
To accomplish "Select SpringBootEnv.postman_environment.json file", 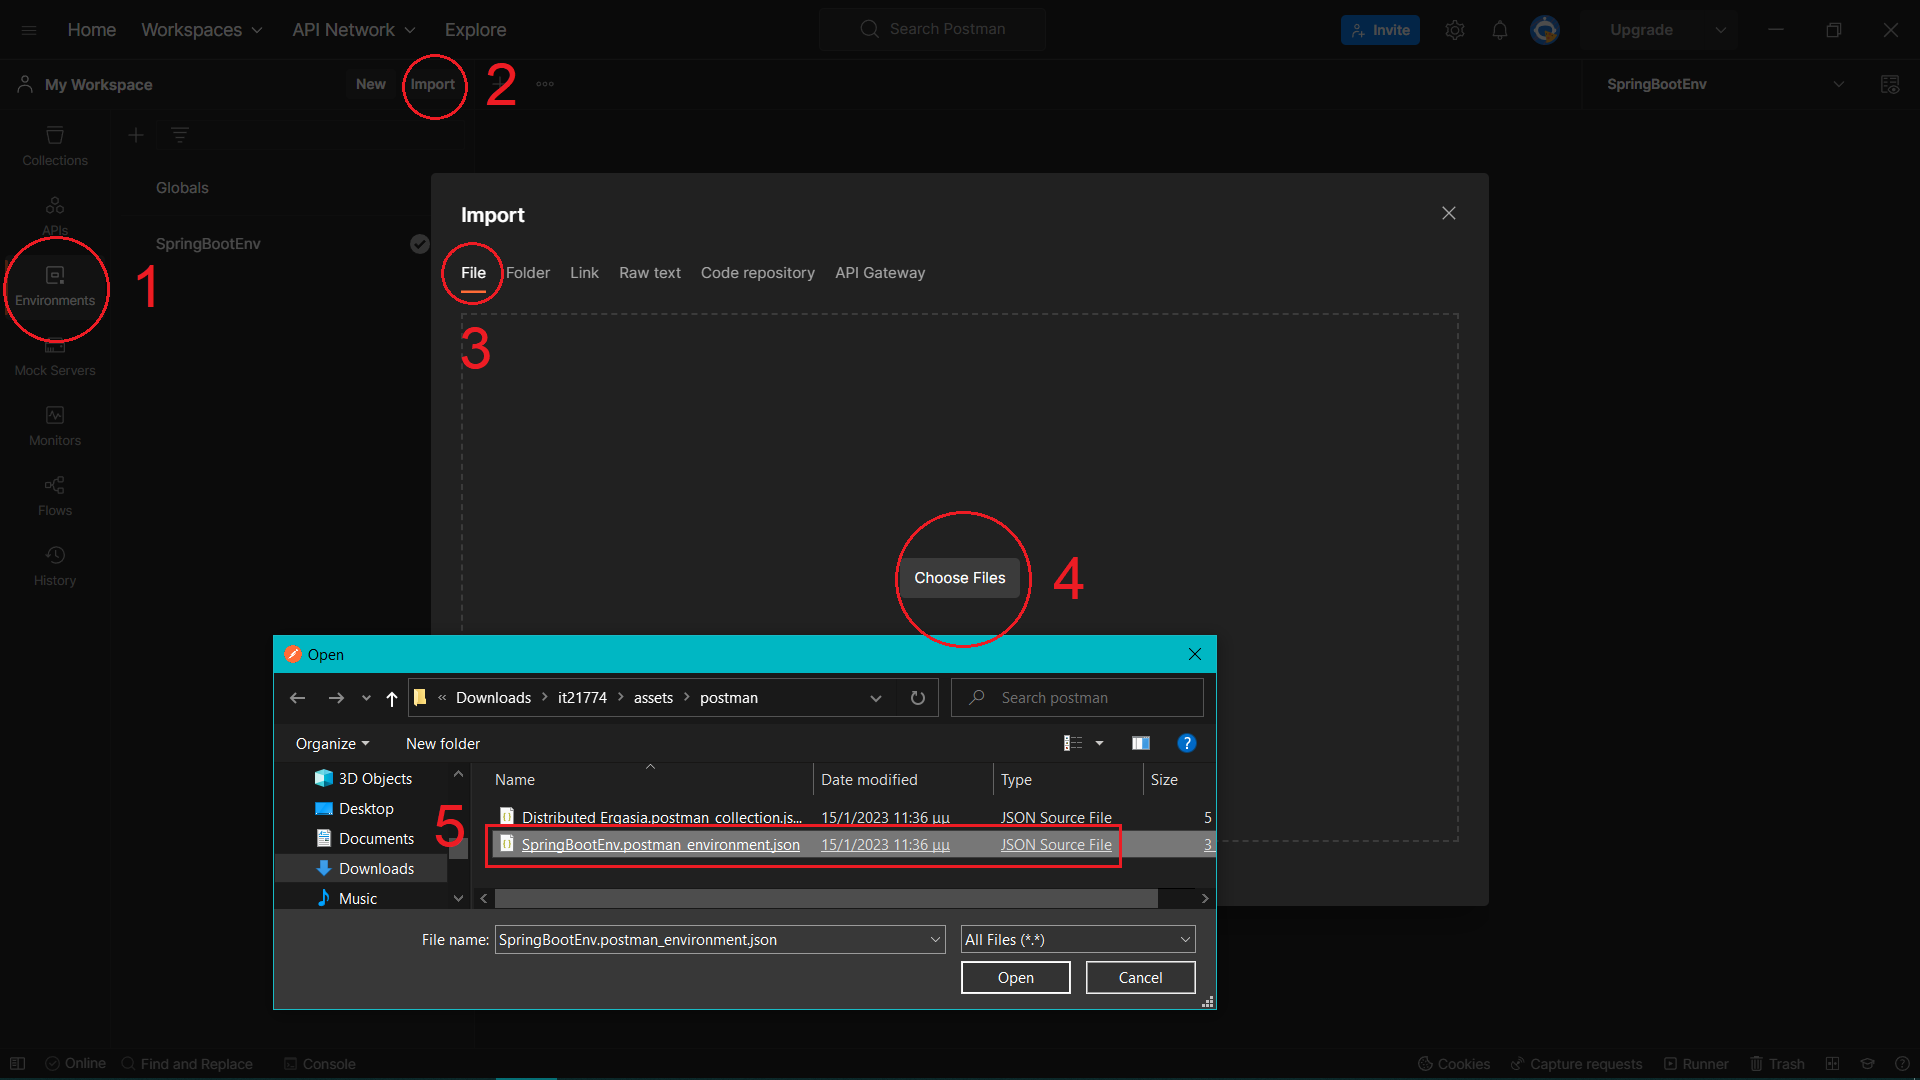I will pos(660,845).
